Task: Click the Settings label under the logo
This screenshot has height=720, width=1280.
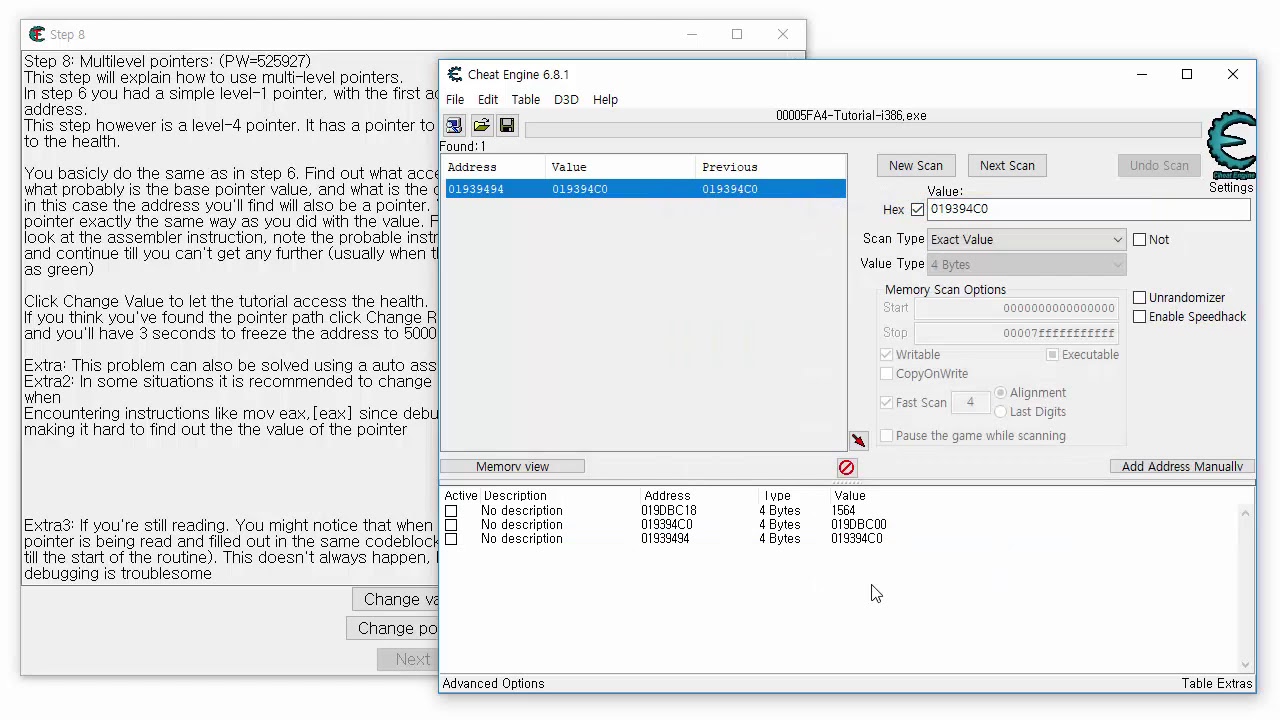Action: tap(1231, 187)
